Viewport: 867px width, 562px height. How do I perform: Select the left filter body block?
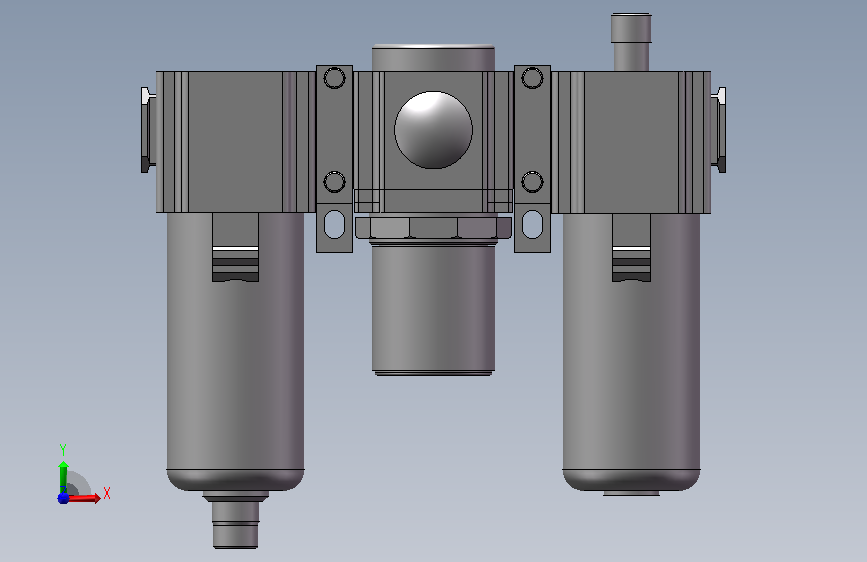[236, 142]
